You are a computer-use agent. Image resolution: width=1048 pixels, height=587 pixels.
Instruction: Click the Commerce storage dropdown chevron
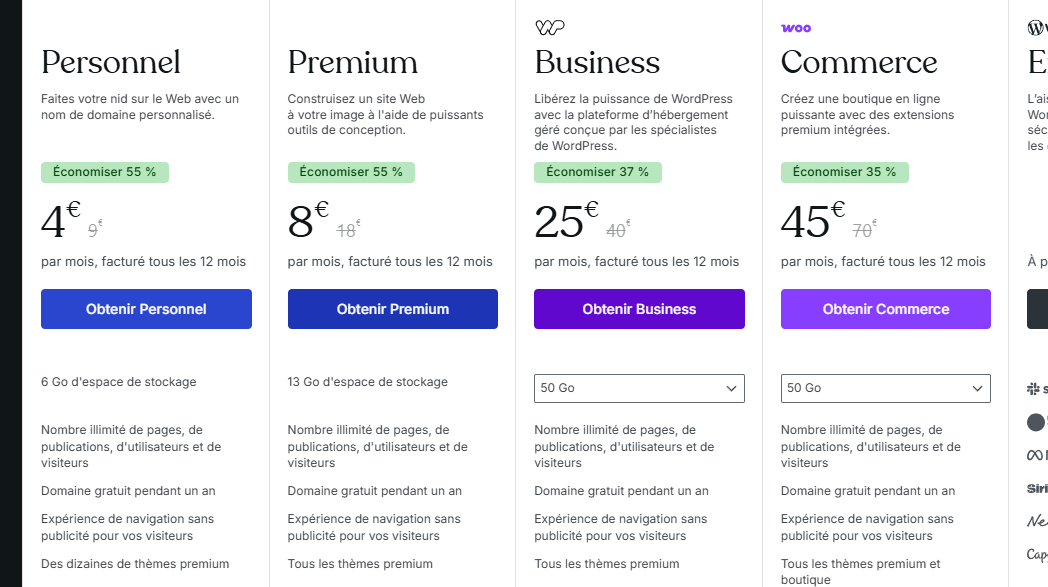pyautogui.click(x=977, y=388)
